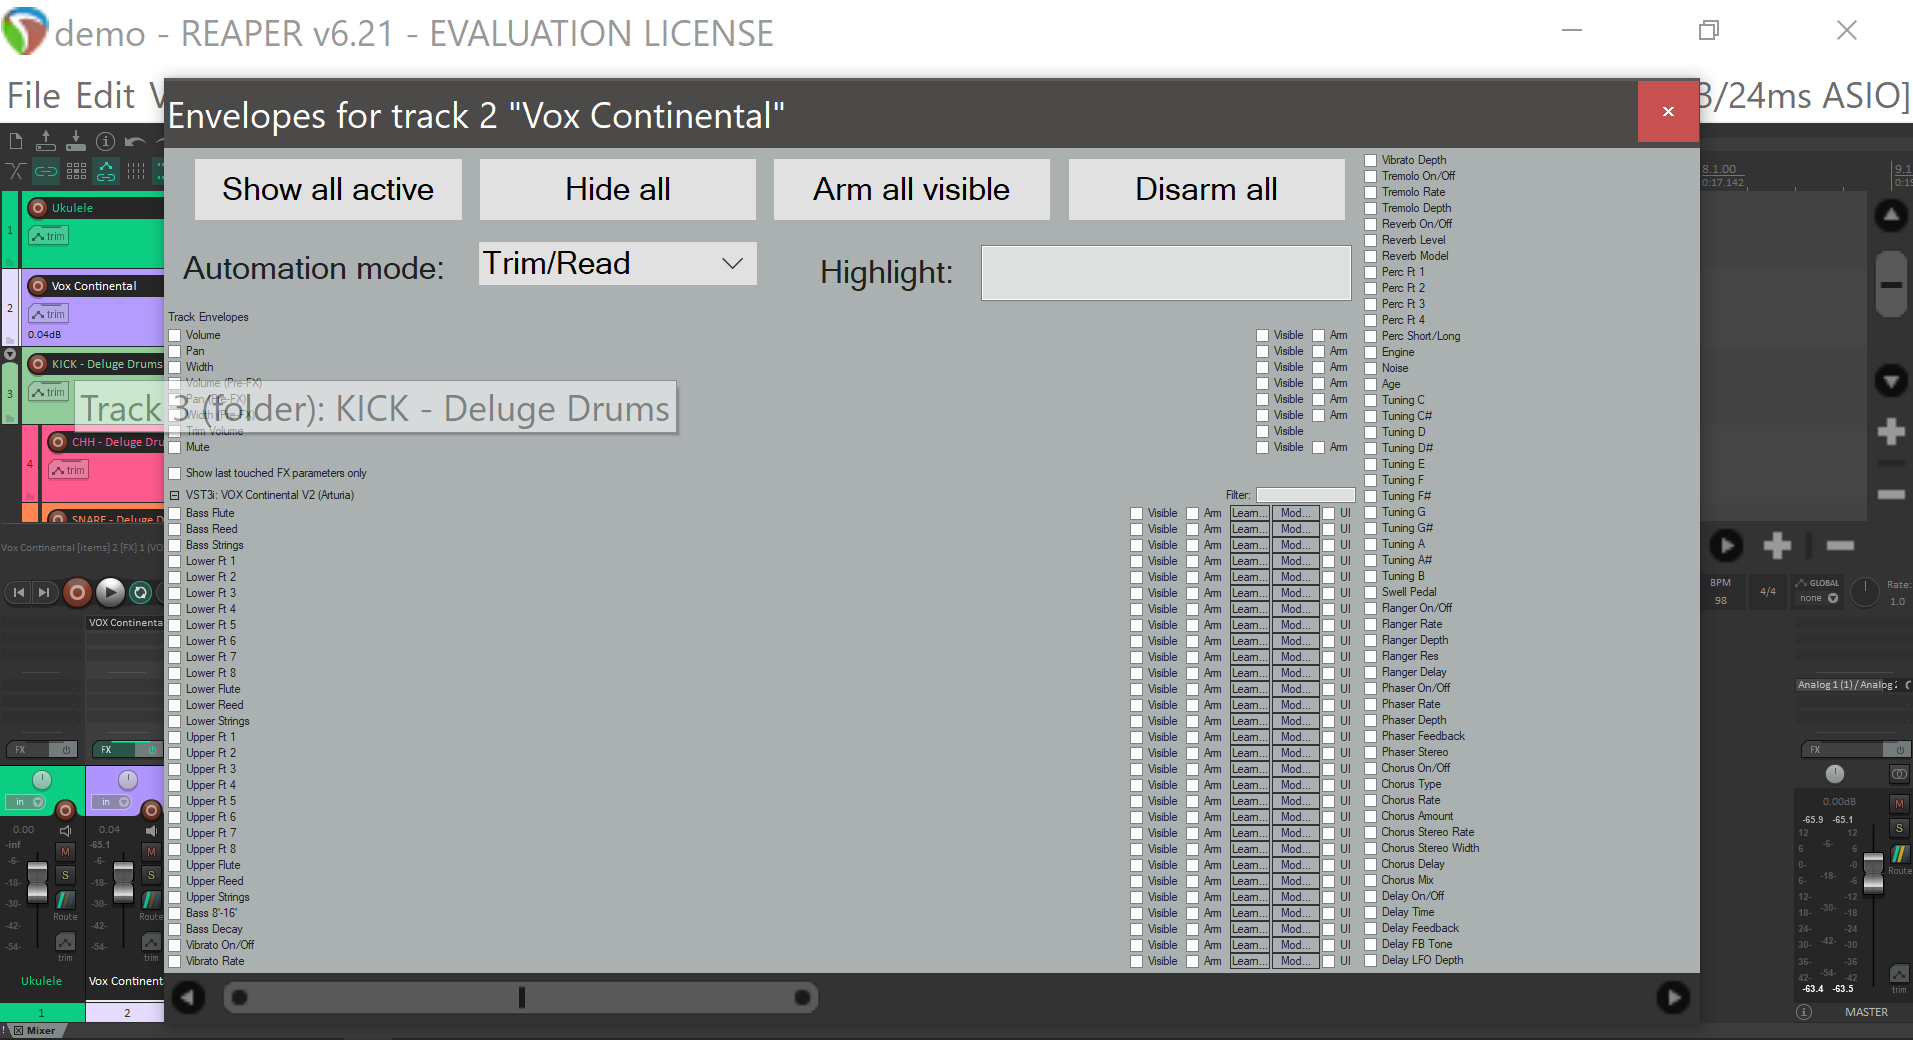Open the GLOBAL automation none dropdown

click(1819, 598)
